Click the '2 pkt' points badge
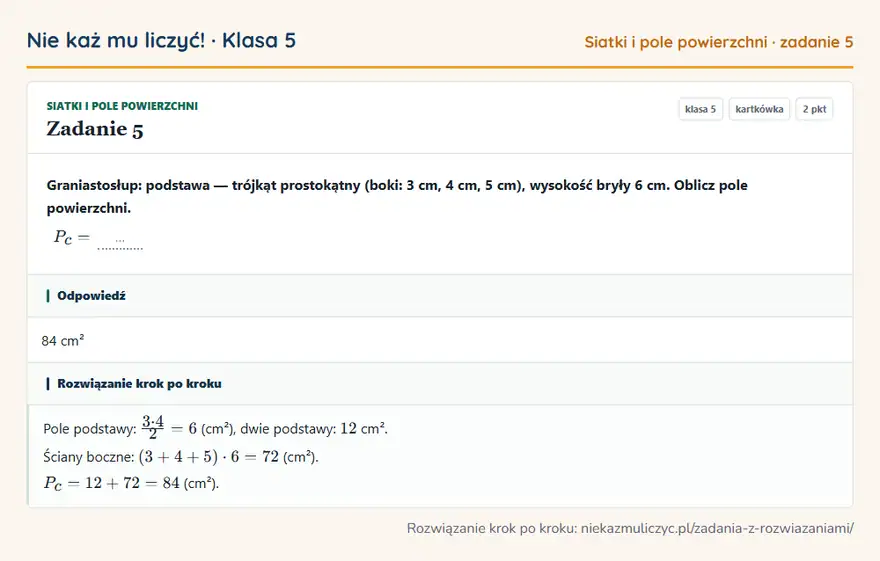 pos(814,109)
